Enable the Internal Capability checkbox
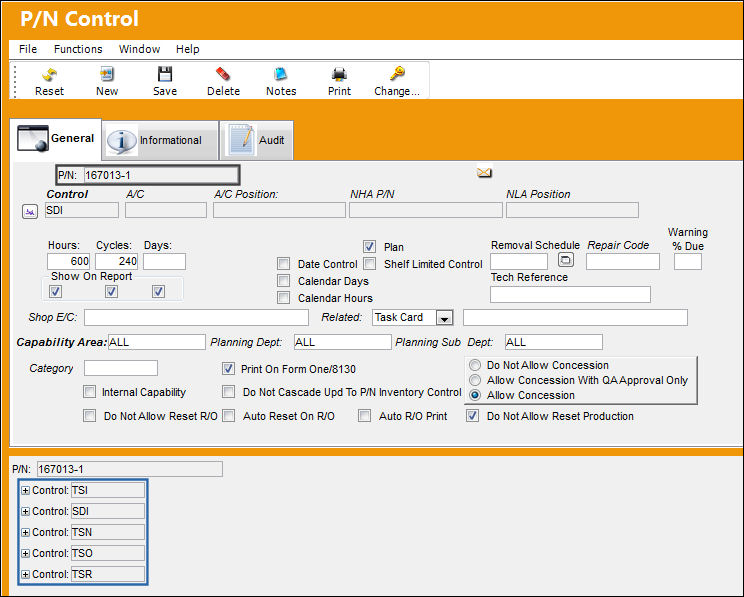744x597 pixels. 89,392
